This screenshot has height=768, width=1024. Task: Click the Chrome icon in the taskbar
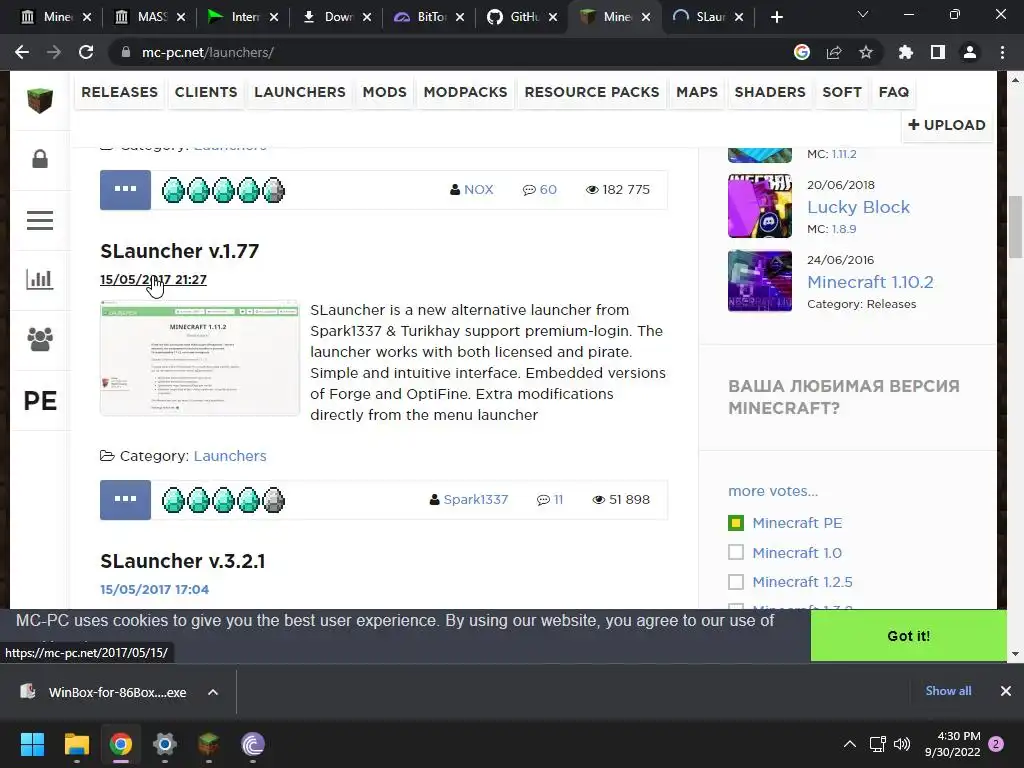121,744
